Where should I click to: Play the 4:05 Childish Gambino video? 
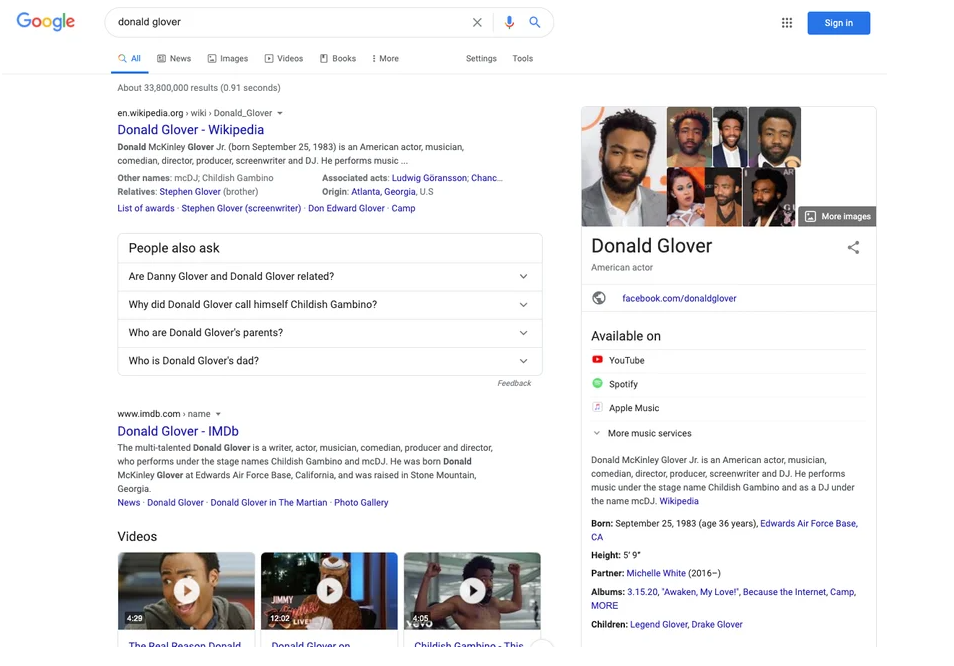pos(472,591)
